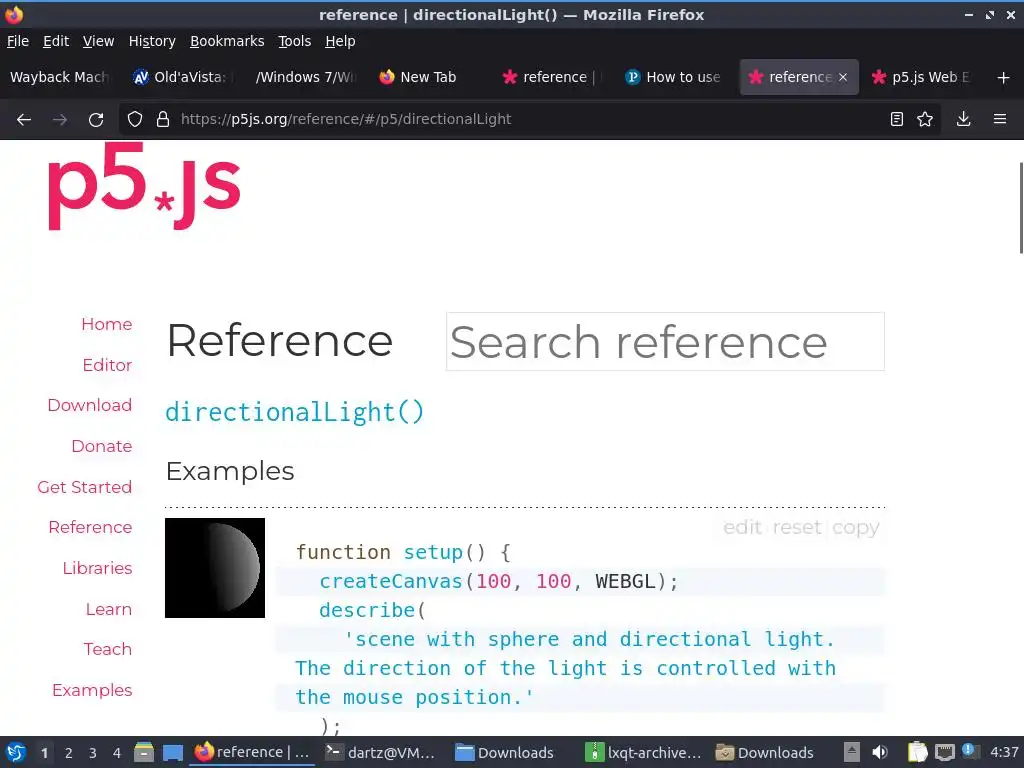Open the Edit menu

[x=56, y=41]
